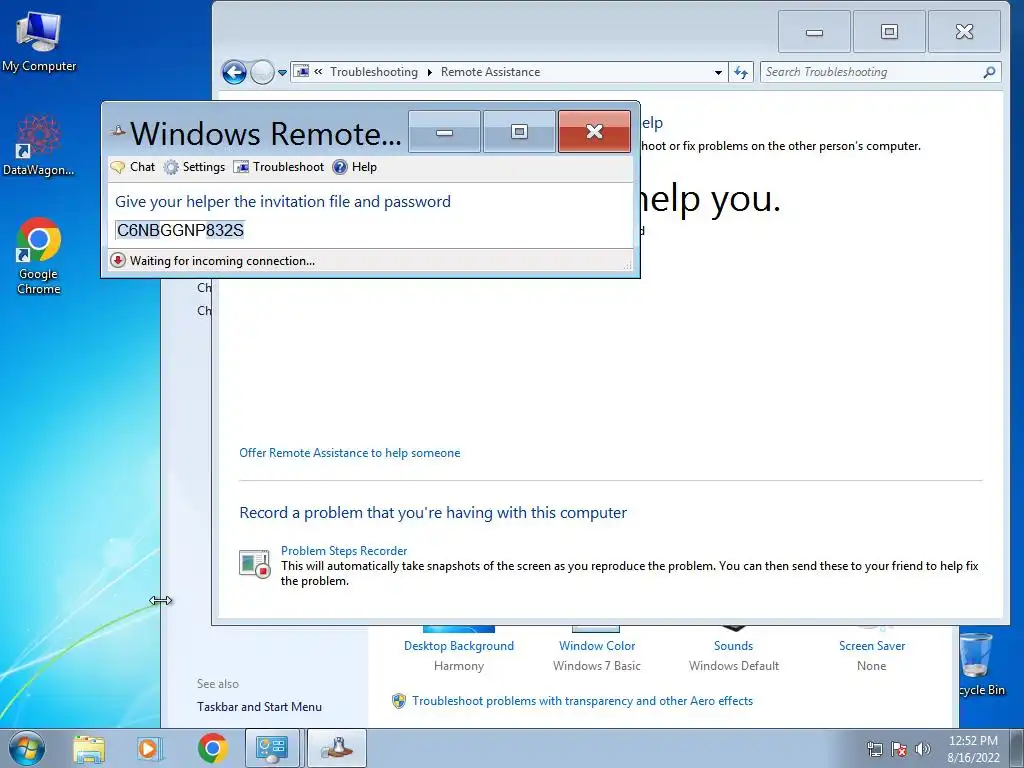Click the network tray icon

pyautogui.click(x=874, y=749)
